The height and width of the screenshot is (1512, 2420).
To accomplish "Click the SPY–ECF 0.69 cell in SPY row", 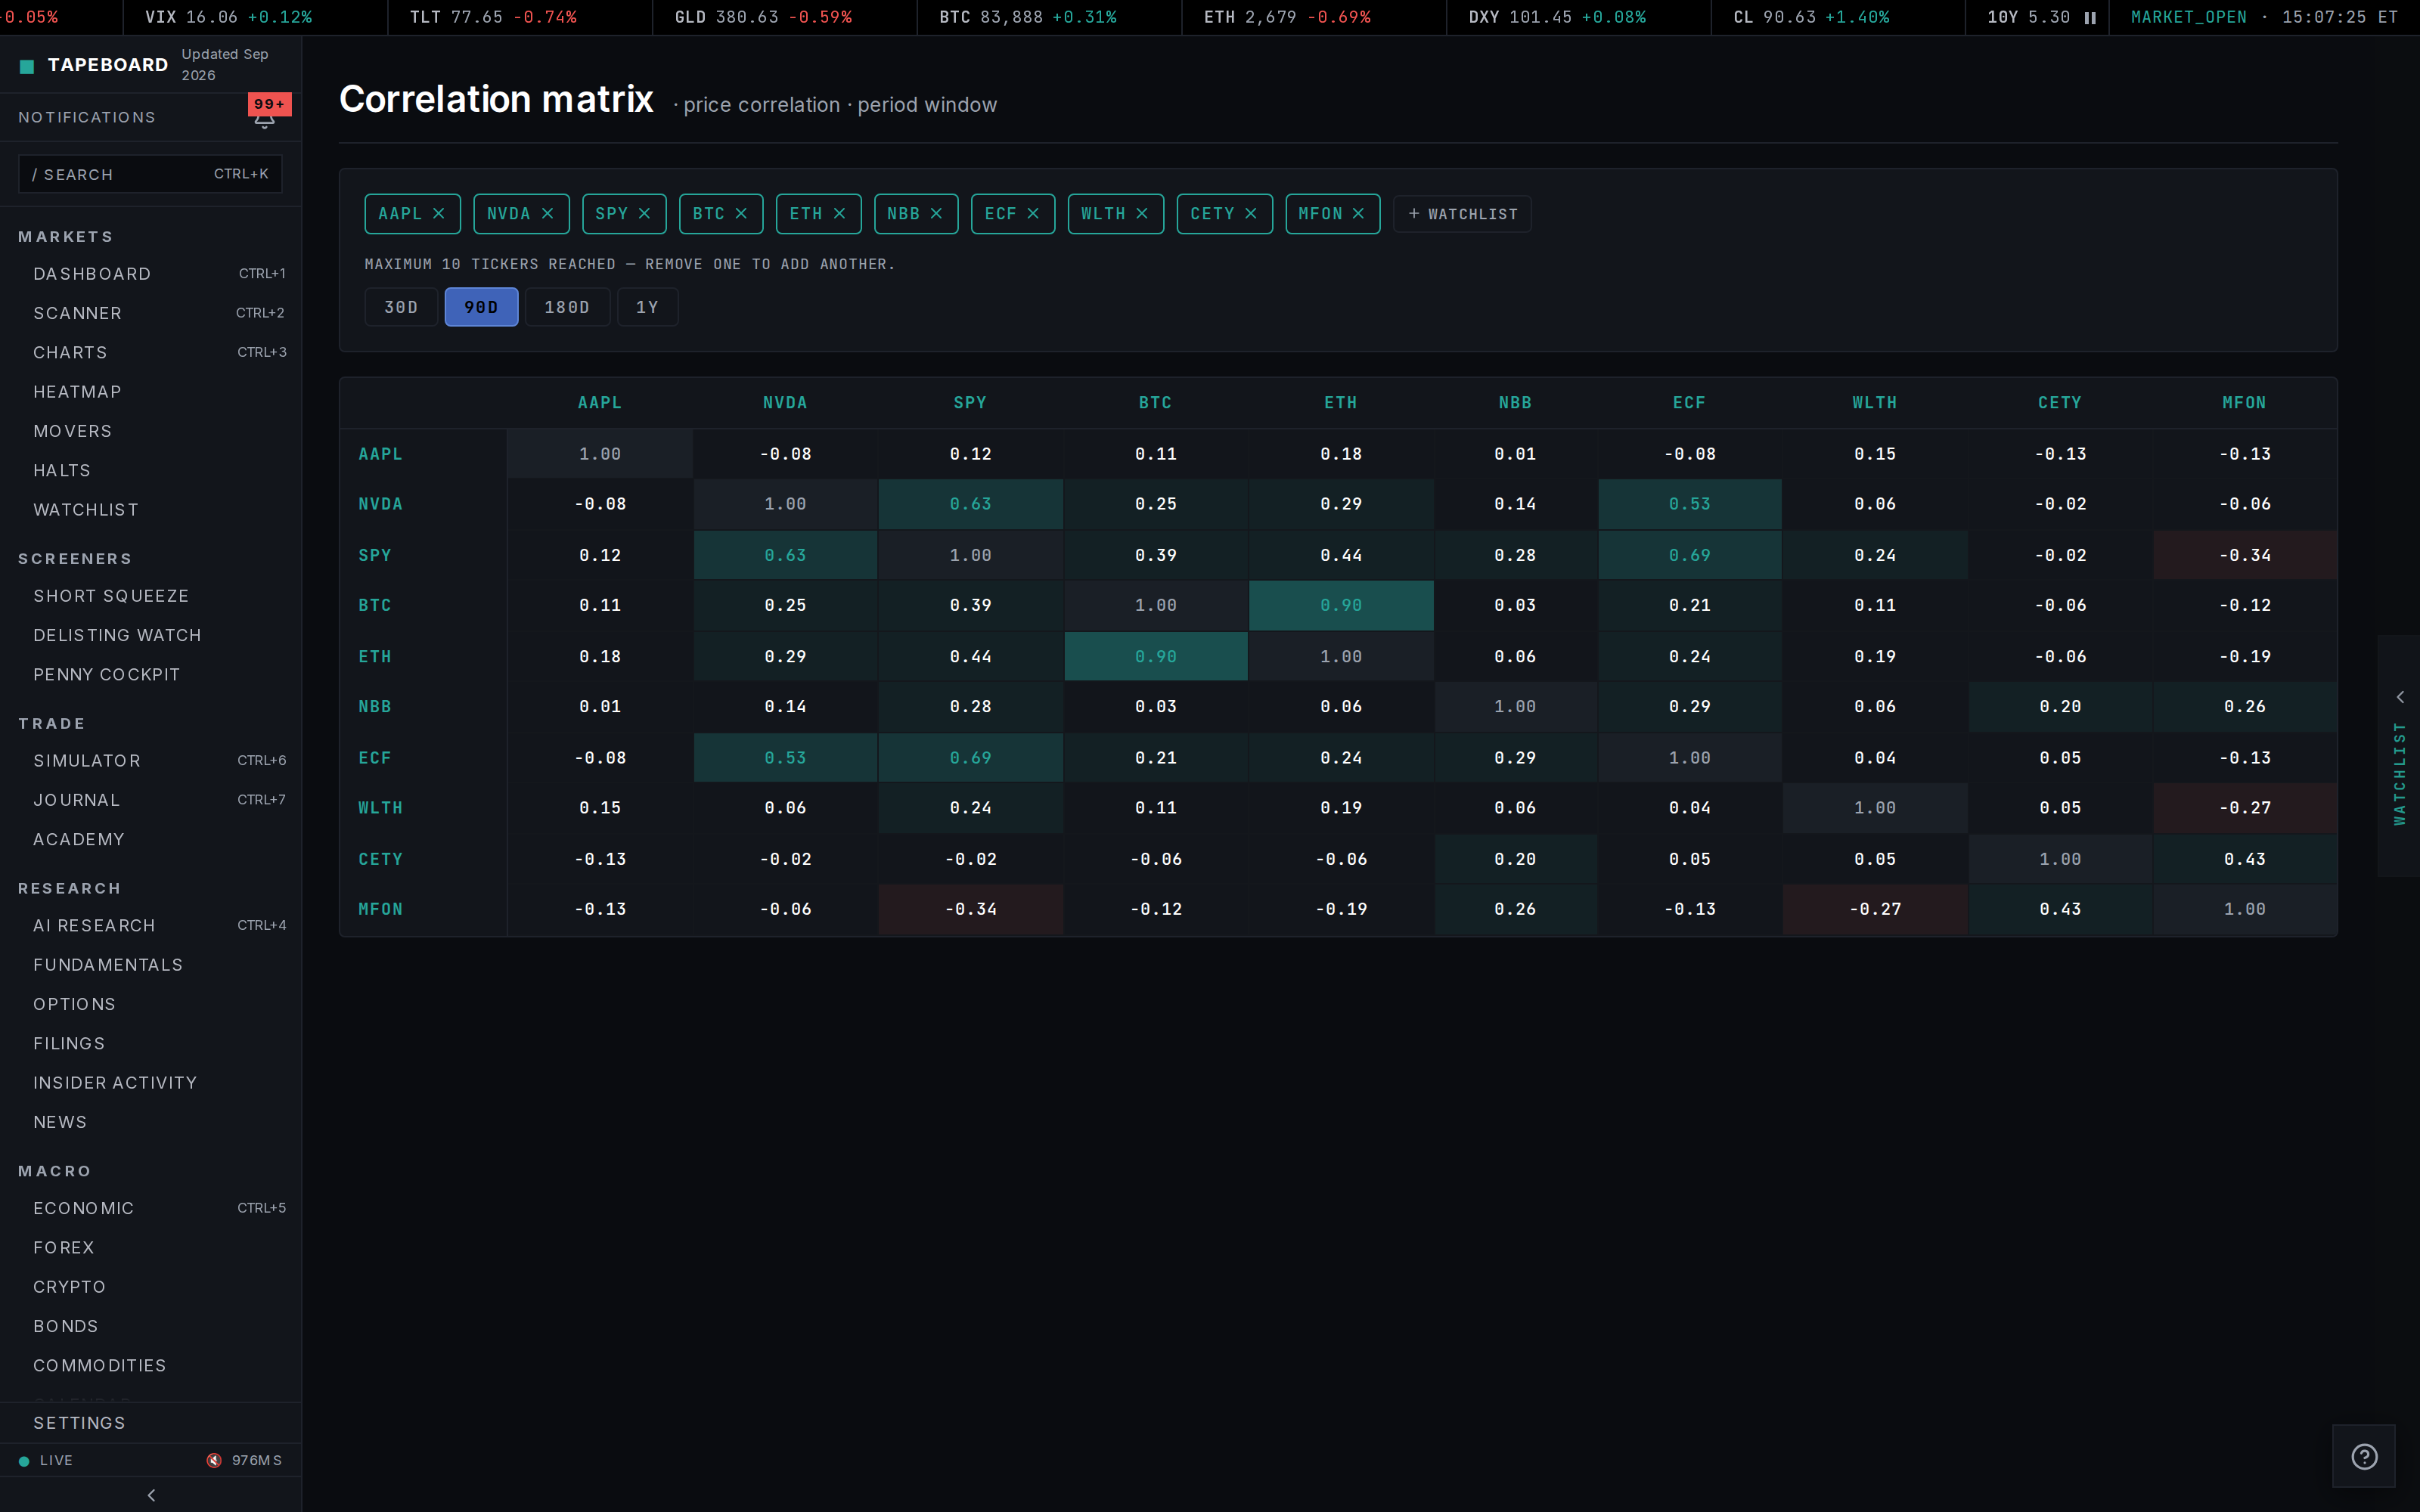I will [1689, 555].
